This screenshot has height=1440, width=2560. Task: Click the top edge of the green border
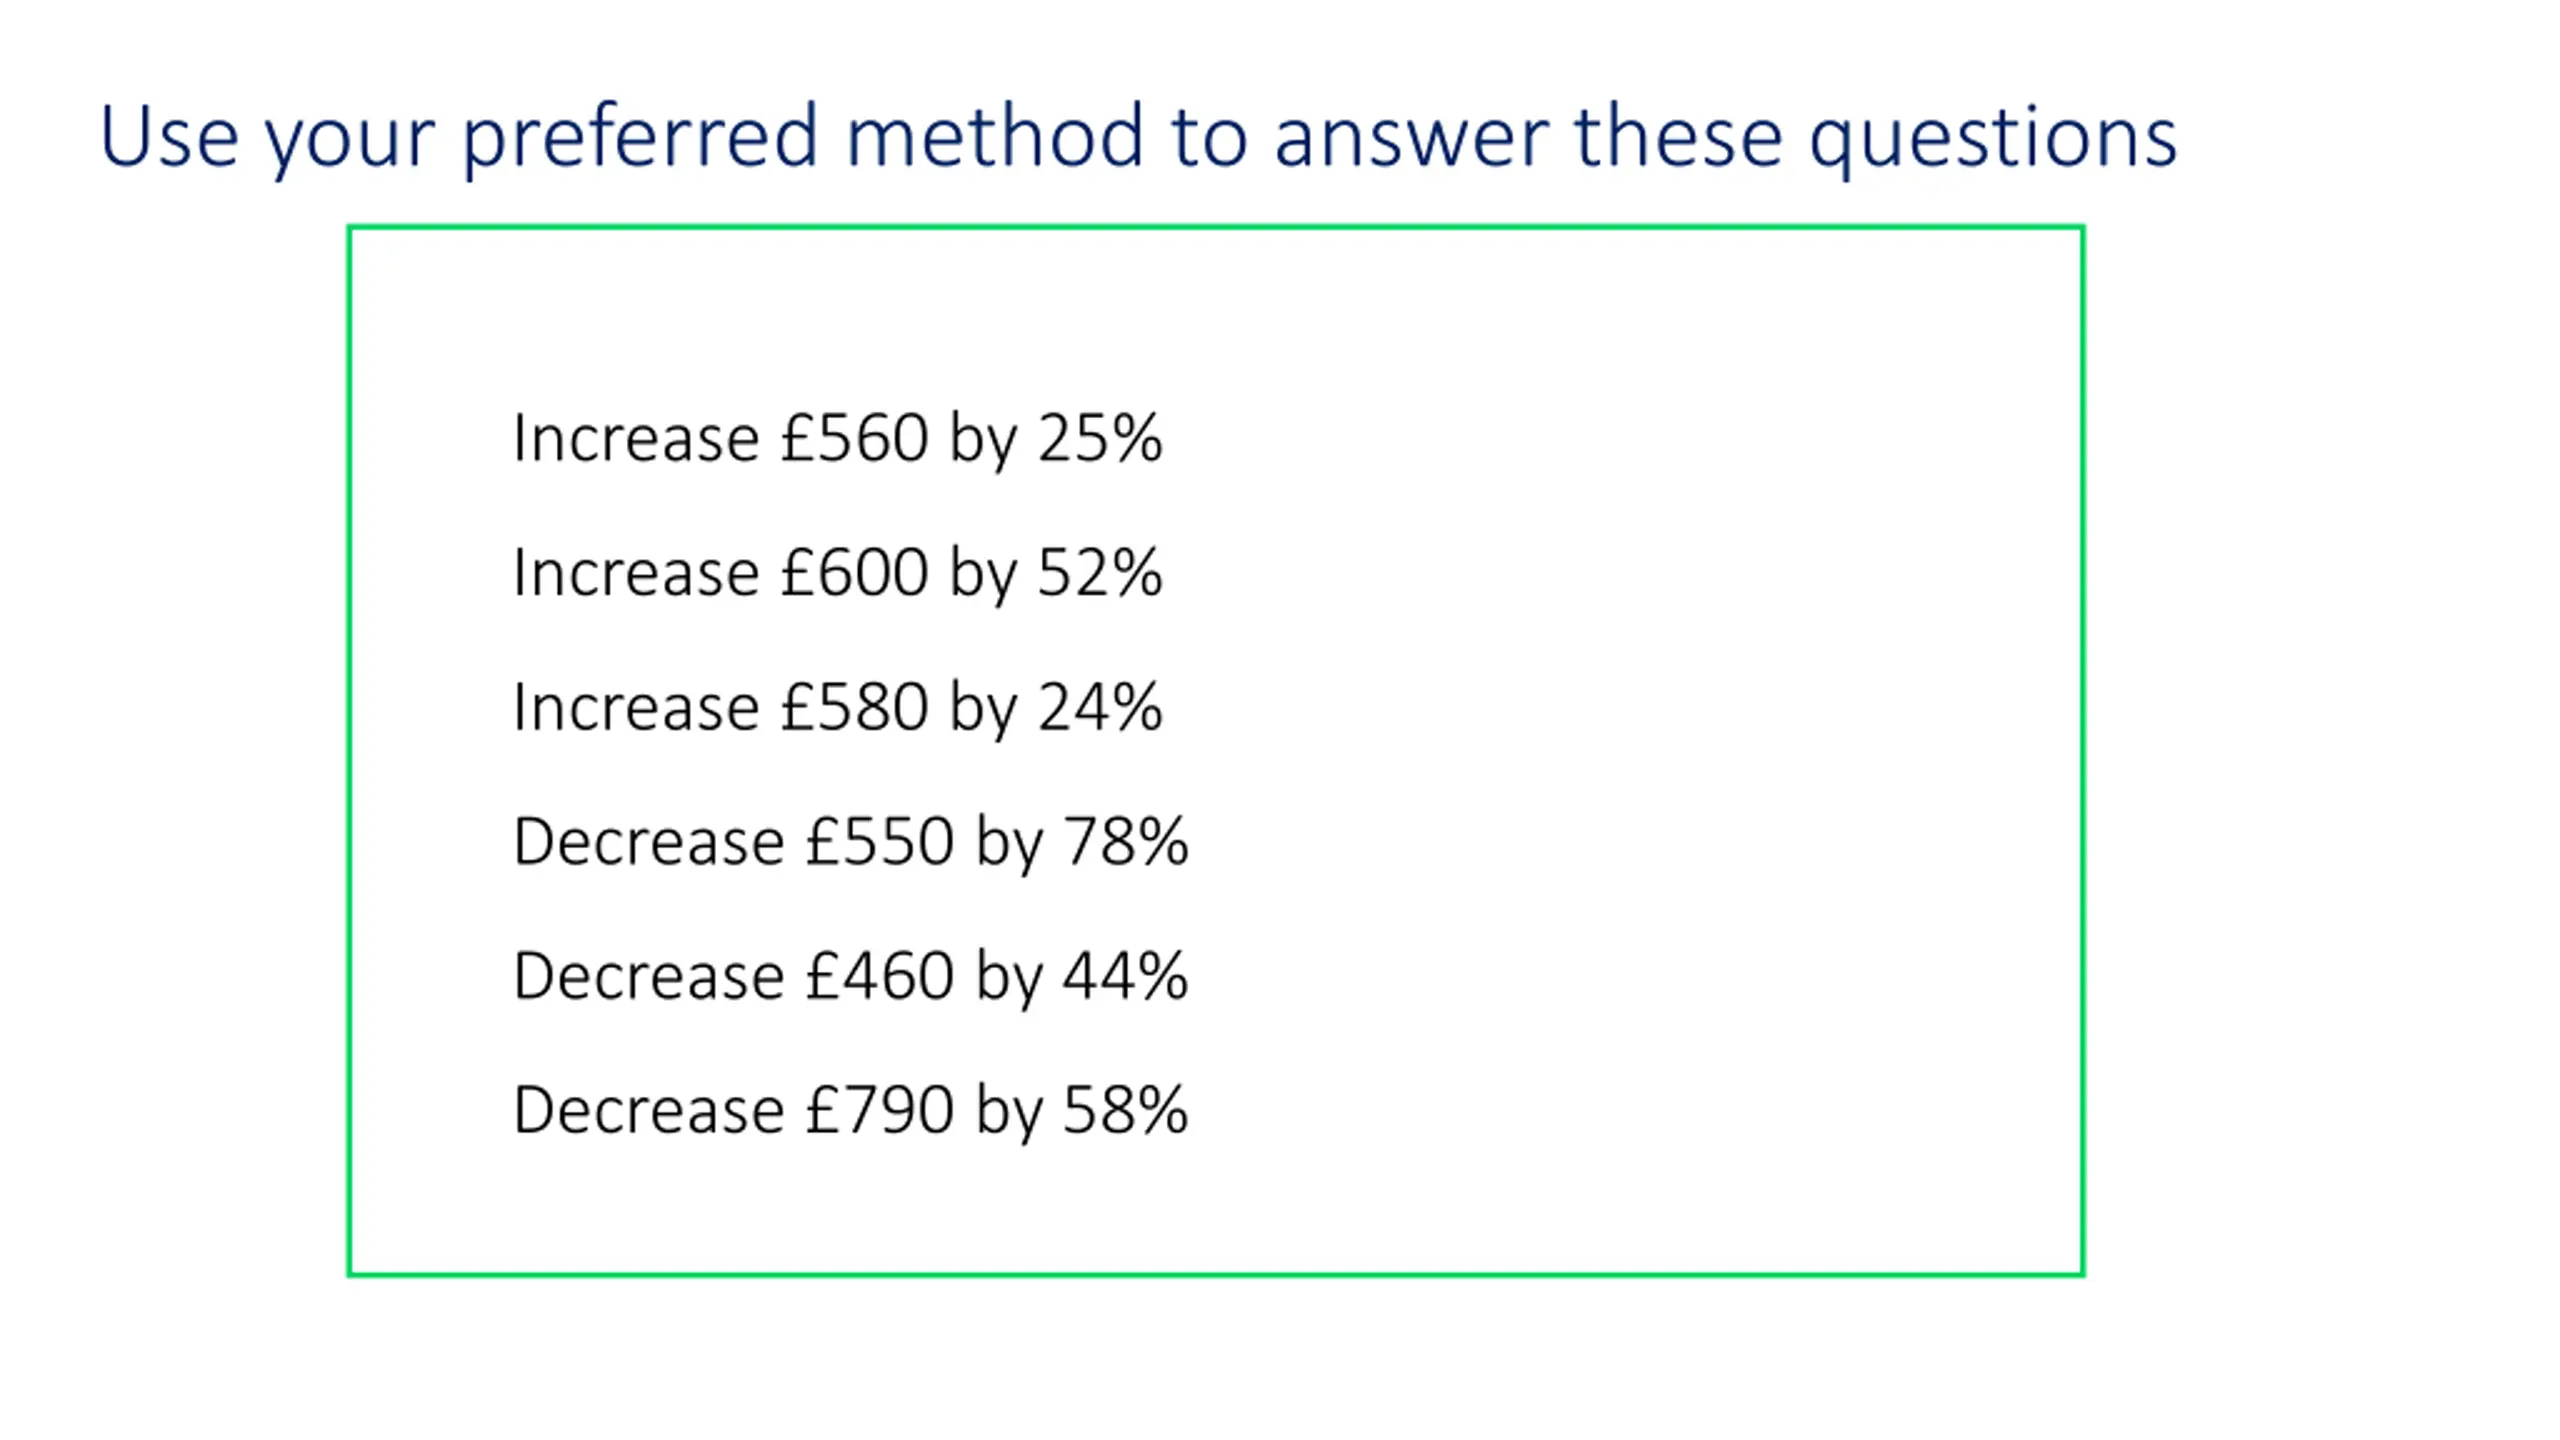pos(1216,228)
